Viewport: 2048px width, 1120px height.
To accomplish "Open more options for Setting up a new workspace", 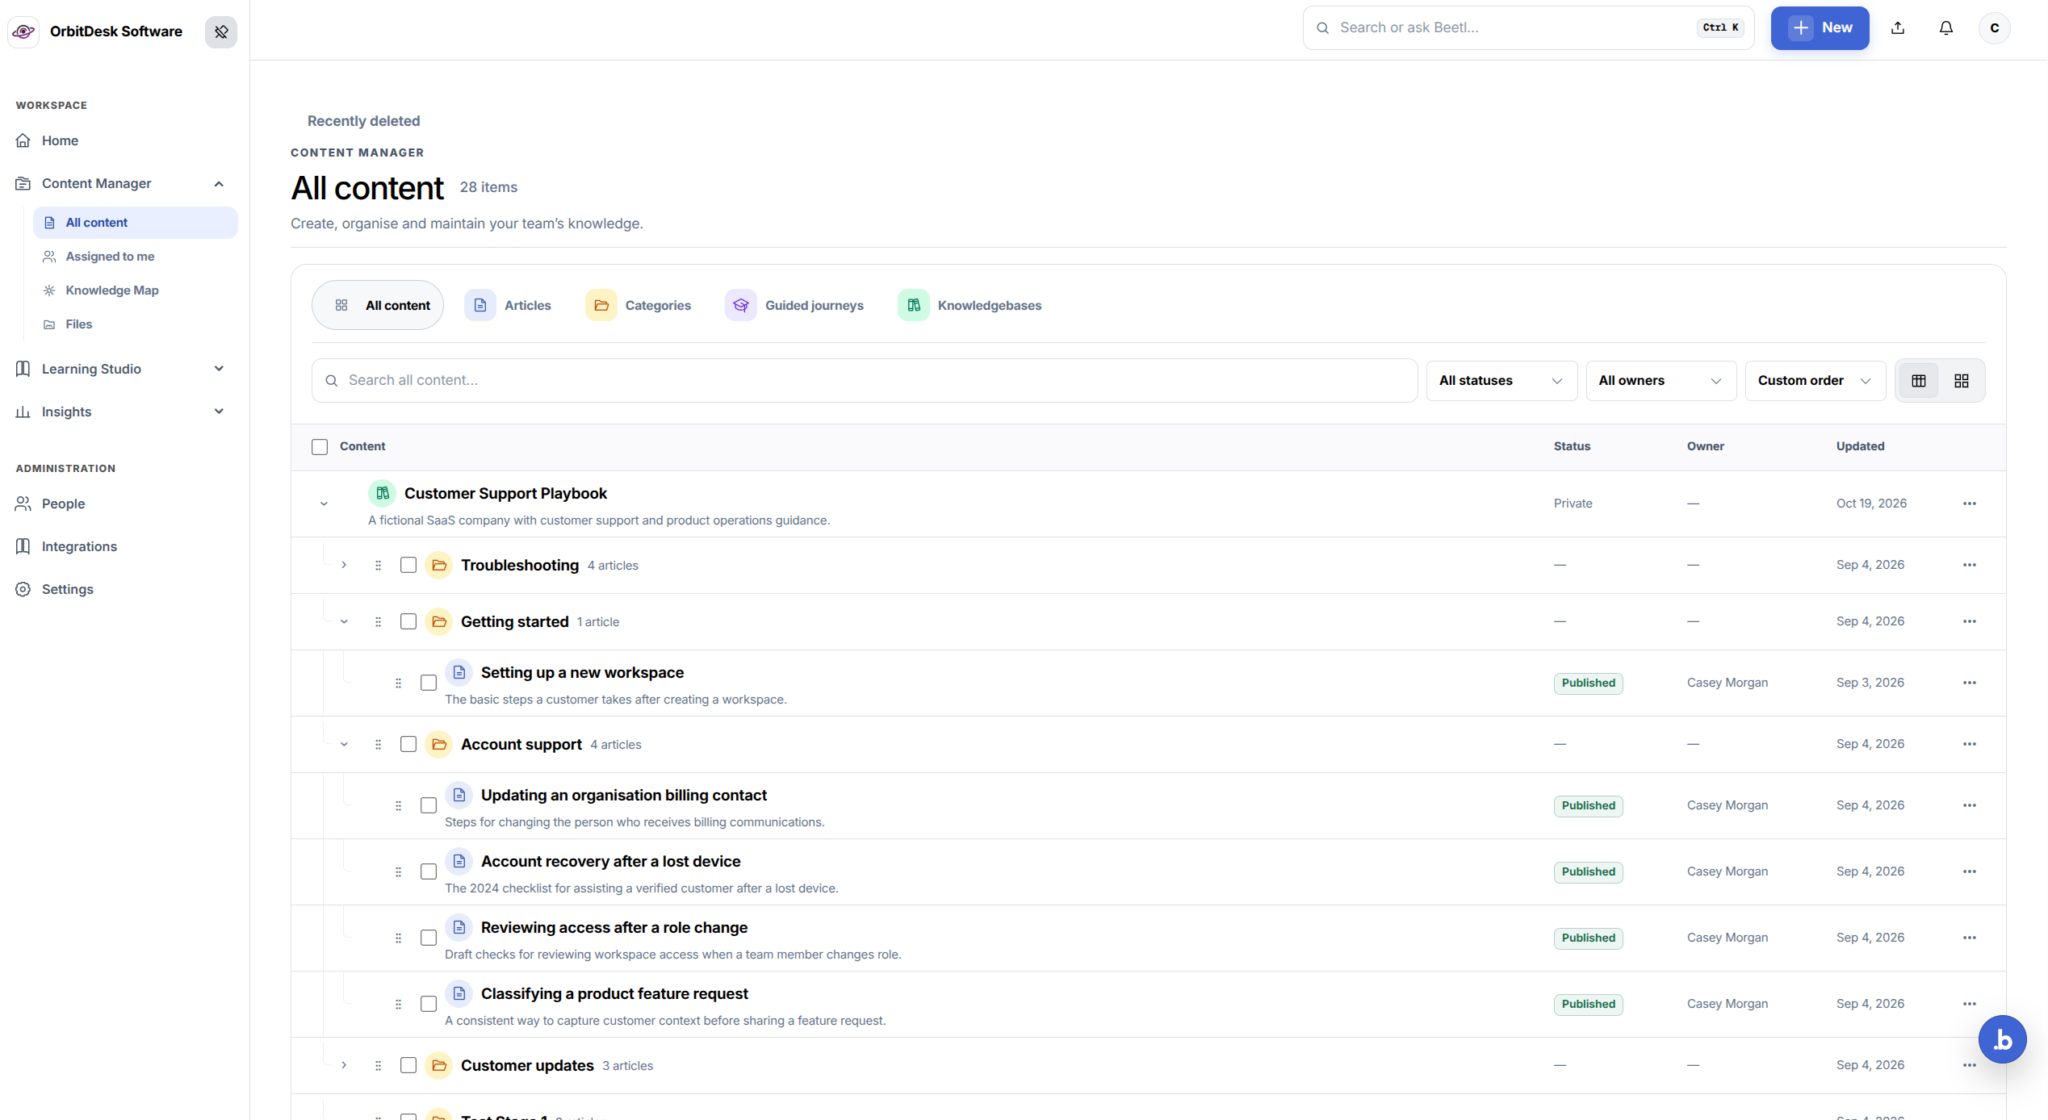I will point(1969,683).
